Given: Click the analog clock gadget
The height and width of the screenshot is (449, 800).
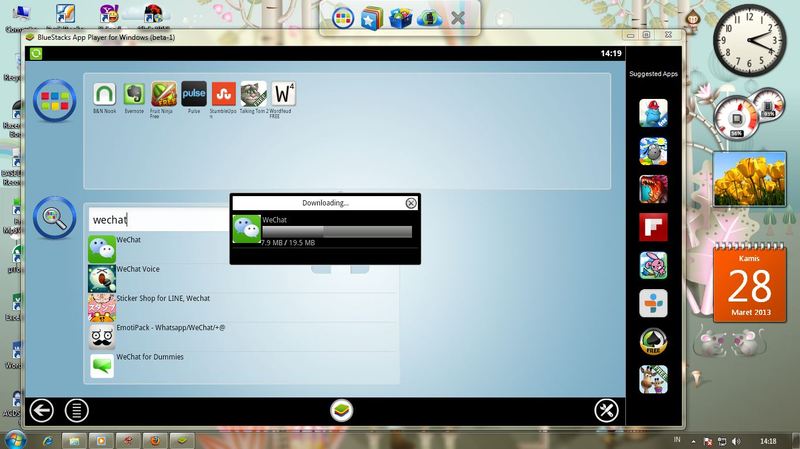Looking at the screenshot, I should pyautogui.click(x=749, y=41).
